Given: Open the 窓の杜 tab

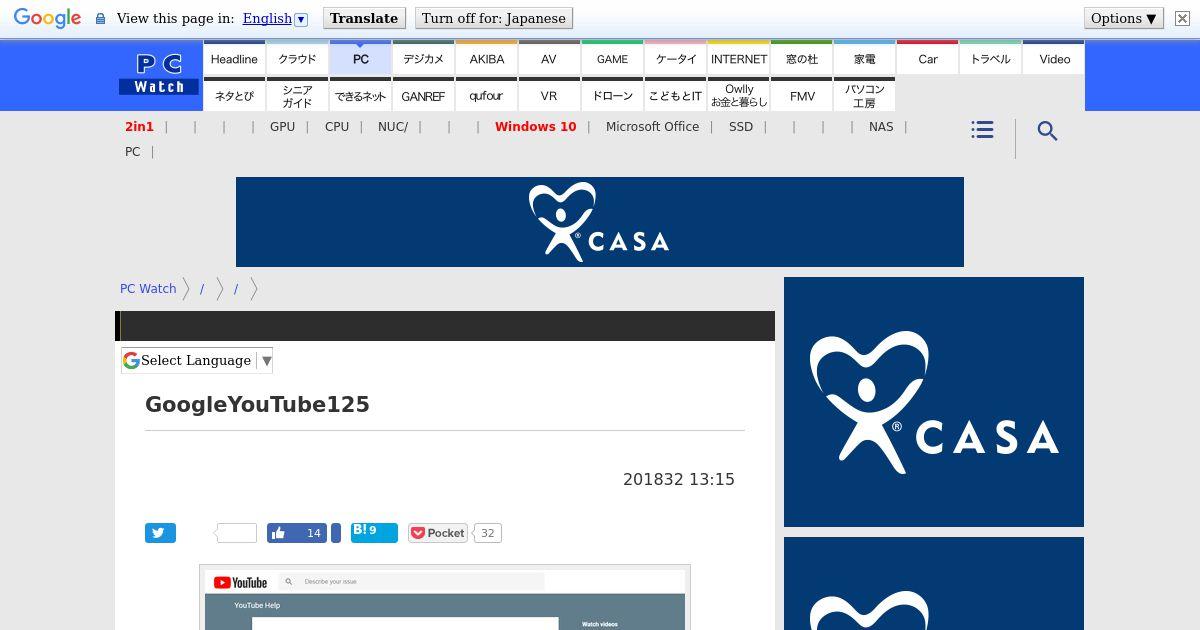Looking at the screenshot, I should (802, 58).
